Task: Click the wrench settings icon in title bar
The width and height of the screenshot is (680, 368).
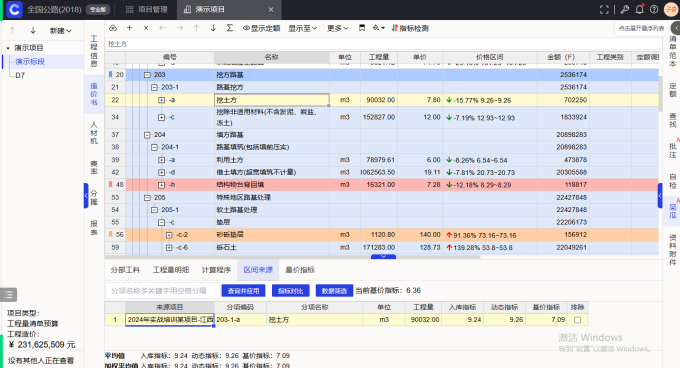Action: pyautogui.click(x=625, y=10)
